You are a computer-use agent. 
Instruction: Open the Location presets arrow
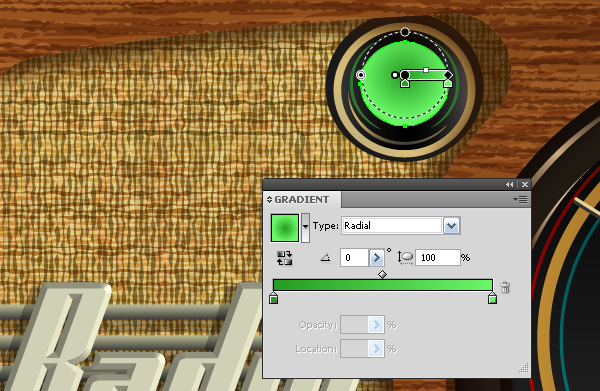[377, 349]
